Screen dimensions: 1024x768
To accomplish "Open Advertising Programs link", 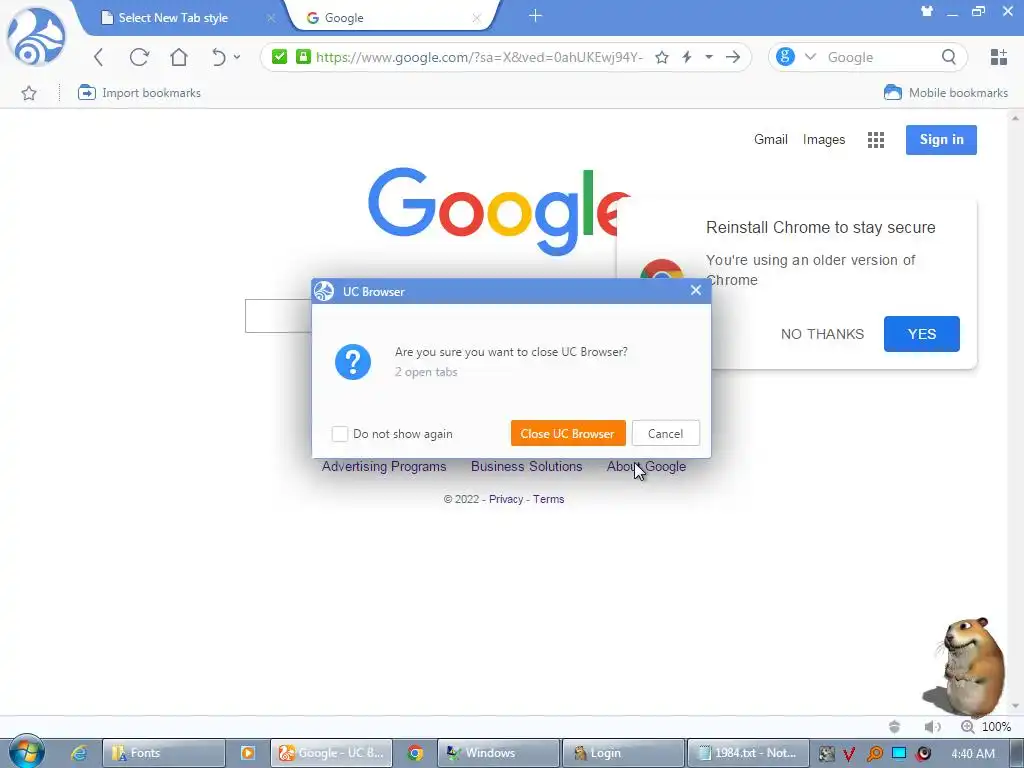I will pos(384,466).
